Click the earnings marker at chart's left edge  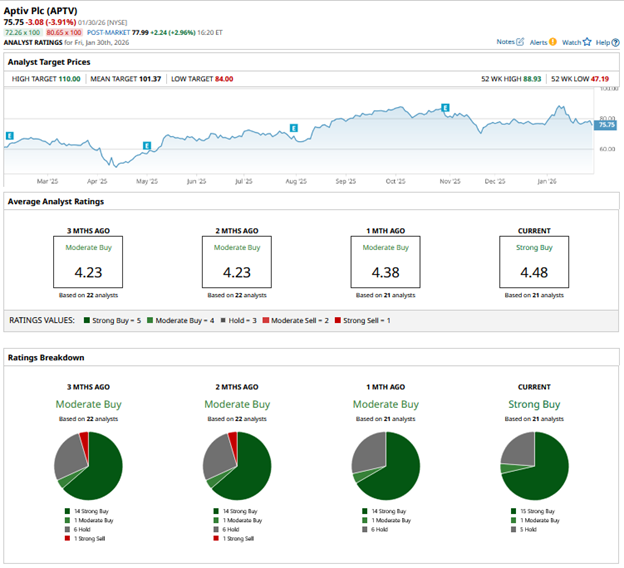point(9,135)
